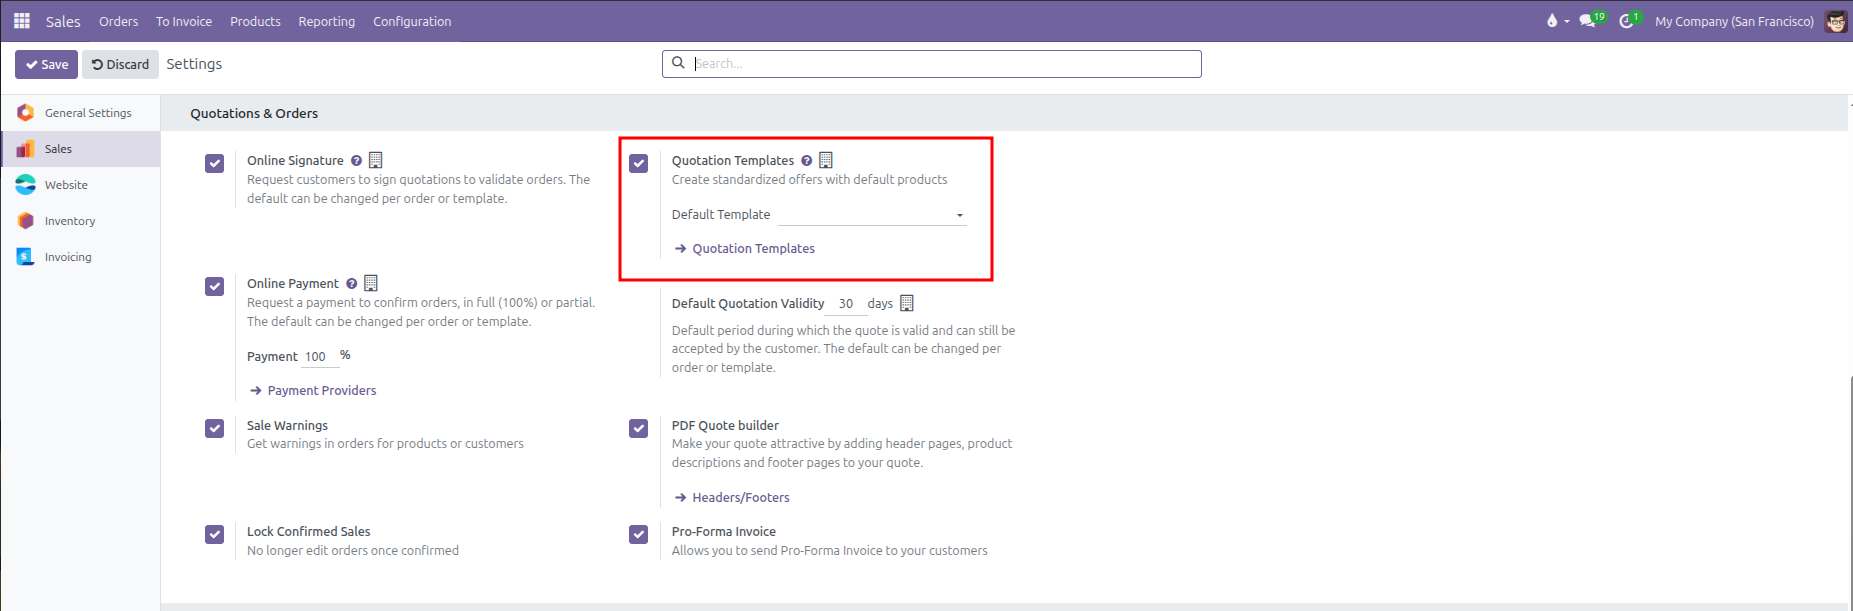Click the quotation validity days field showing 30
1853x611 pixels.
coord(847,304)
